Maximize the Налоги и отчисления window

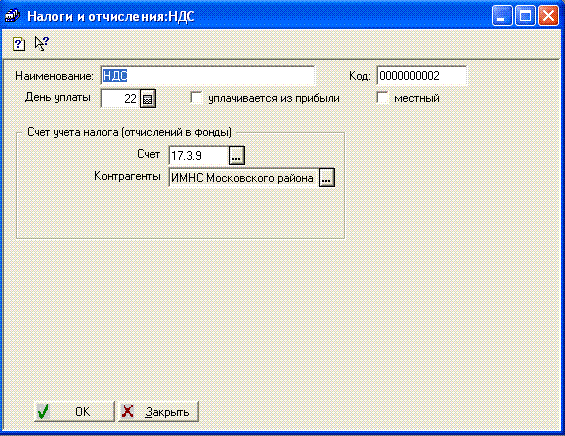coord(525,16)
